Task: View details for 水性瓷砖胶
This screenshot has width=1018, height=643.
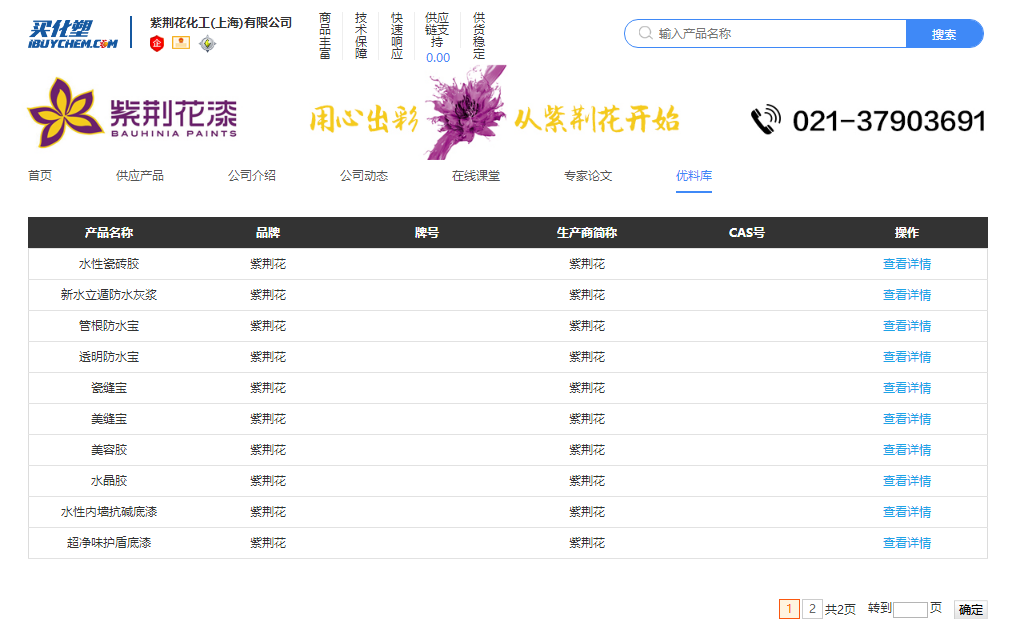Action: pyautogui.click(x=907, y=264)
